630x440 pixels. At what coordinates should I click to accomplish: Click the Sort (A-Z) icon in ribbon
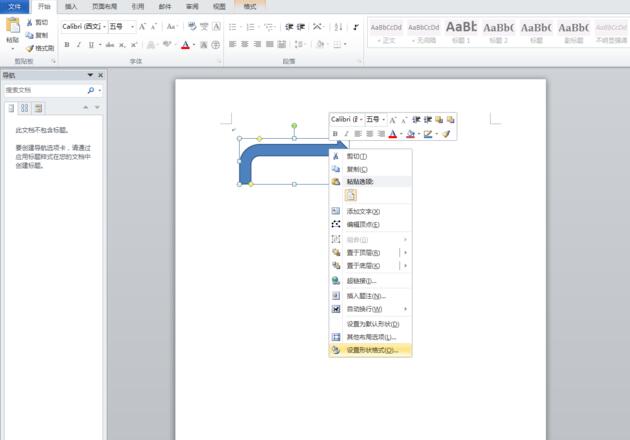[x=338, y=27]
